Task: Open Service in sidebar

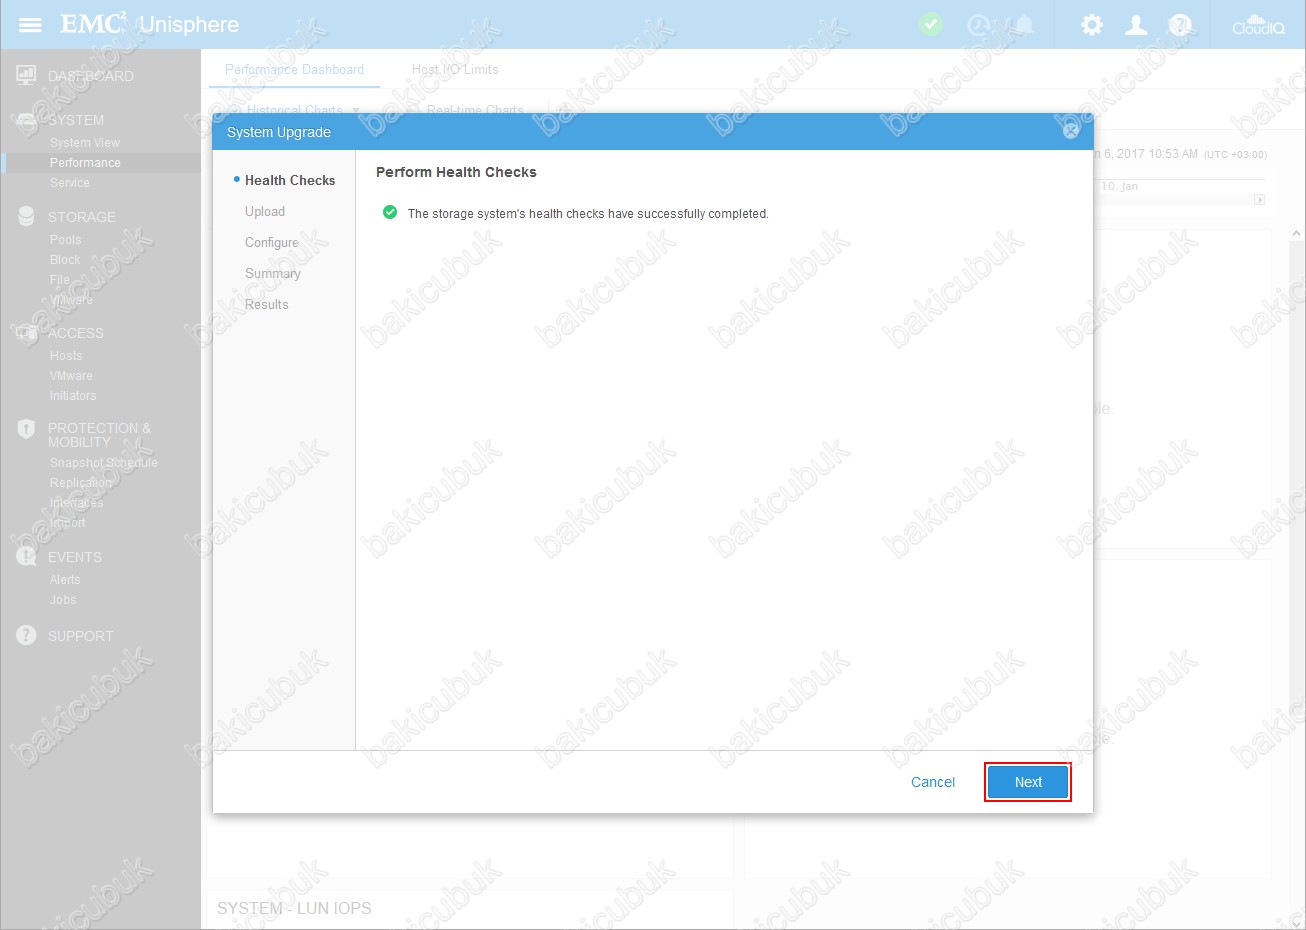Action: (70, 183)
